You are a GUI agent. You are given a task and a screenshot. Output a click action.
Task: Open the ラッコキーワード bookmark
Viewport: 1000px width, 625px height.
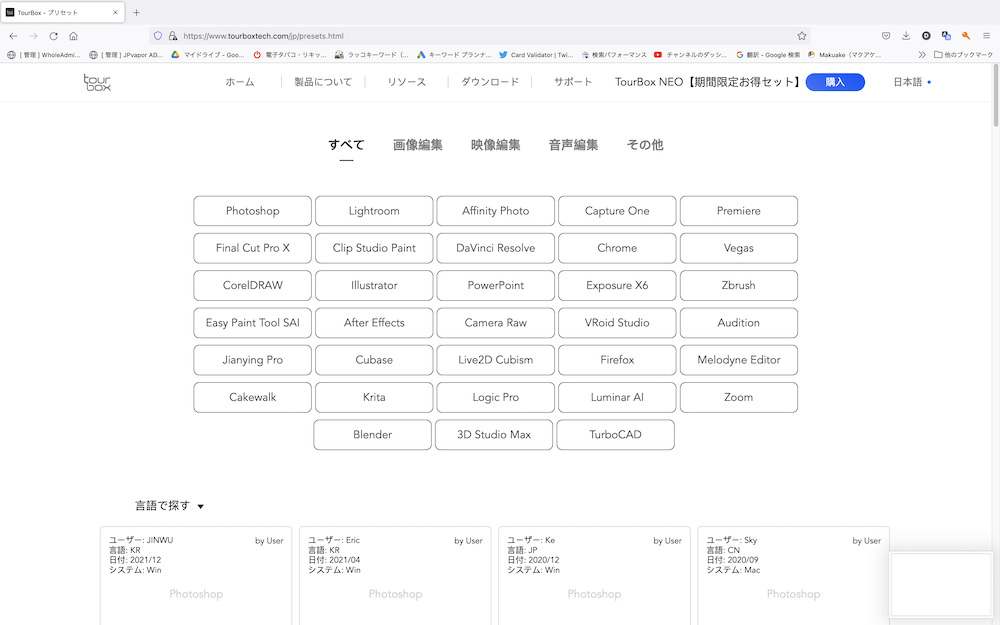(x=371, y=55)
